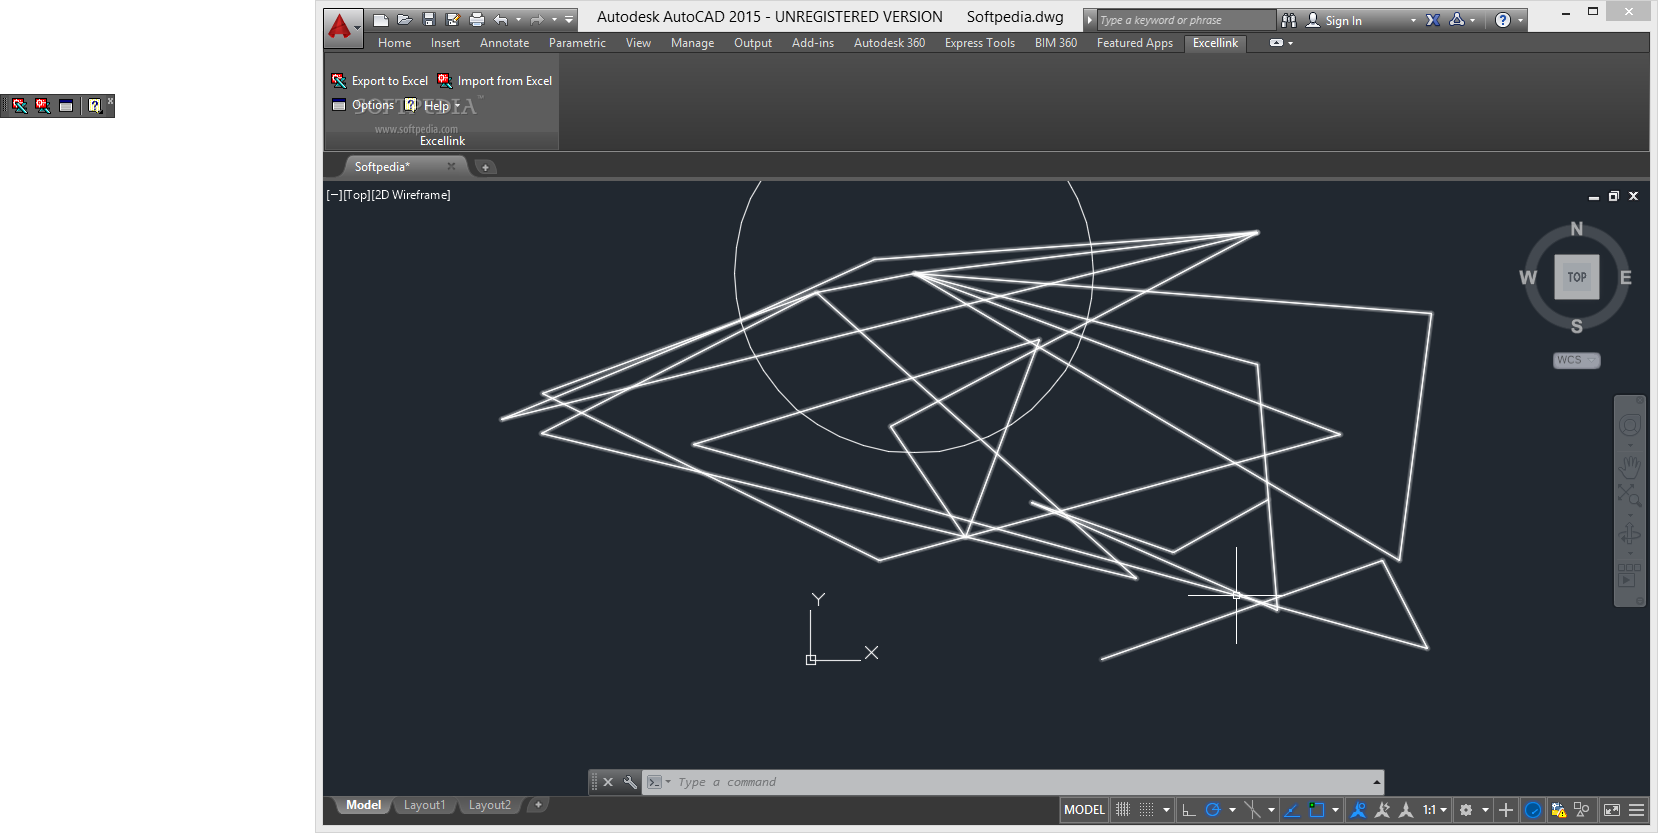
Task: Switch to the Layout1 tab
Action: (x=424, y=805)
